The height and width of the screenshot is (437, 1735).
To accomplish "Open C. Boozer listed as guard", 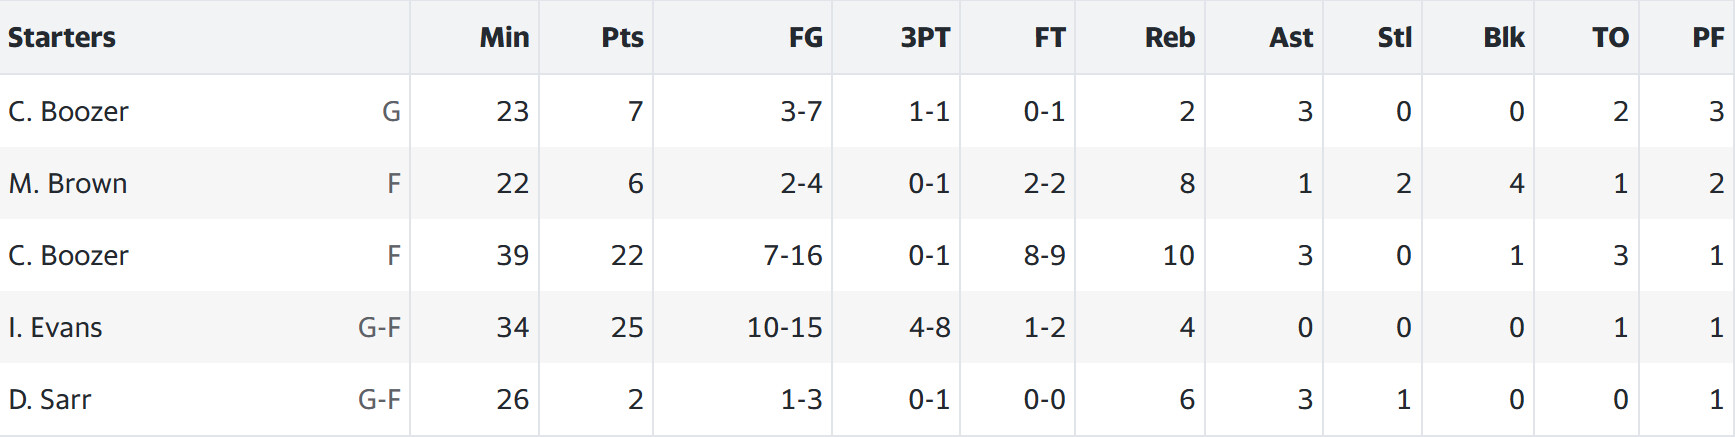I will click(68, 111).
